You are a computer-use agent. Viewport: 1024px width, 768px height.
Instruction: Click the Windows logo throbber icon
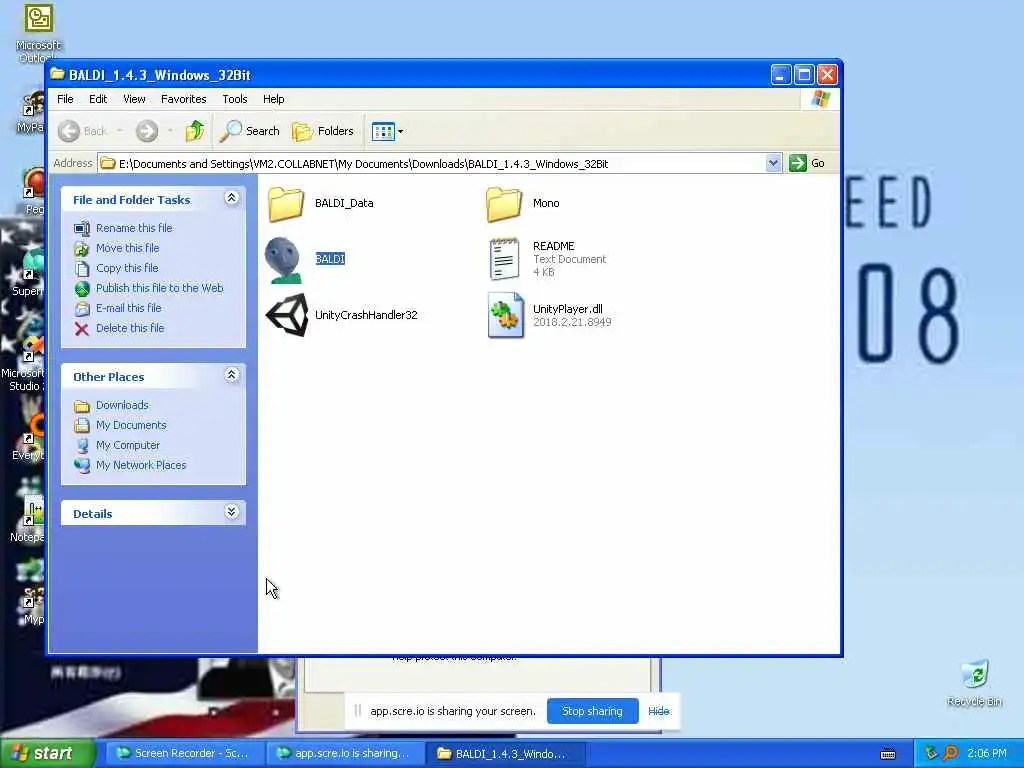click(820, 99)
